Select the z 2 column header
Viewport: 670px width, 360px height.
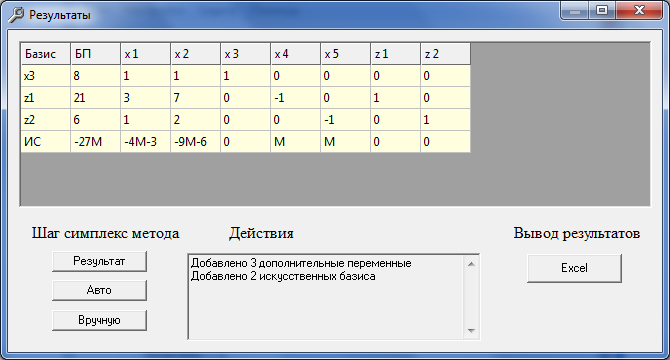[x=445, y=54]
